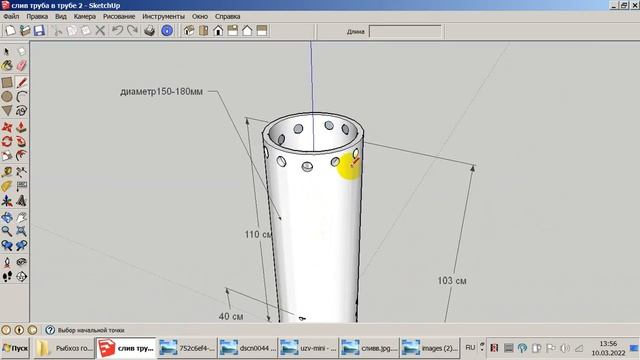Select the Scale tool
640x360 pixels.
click(7, 156)
